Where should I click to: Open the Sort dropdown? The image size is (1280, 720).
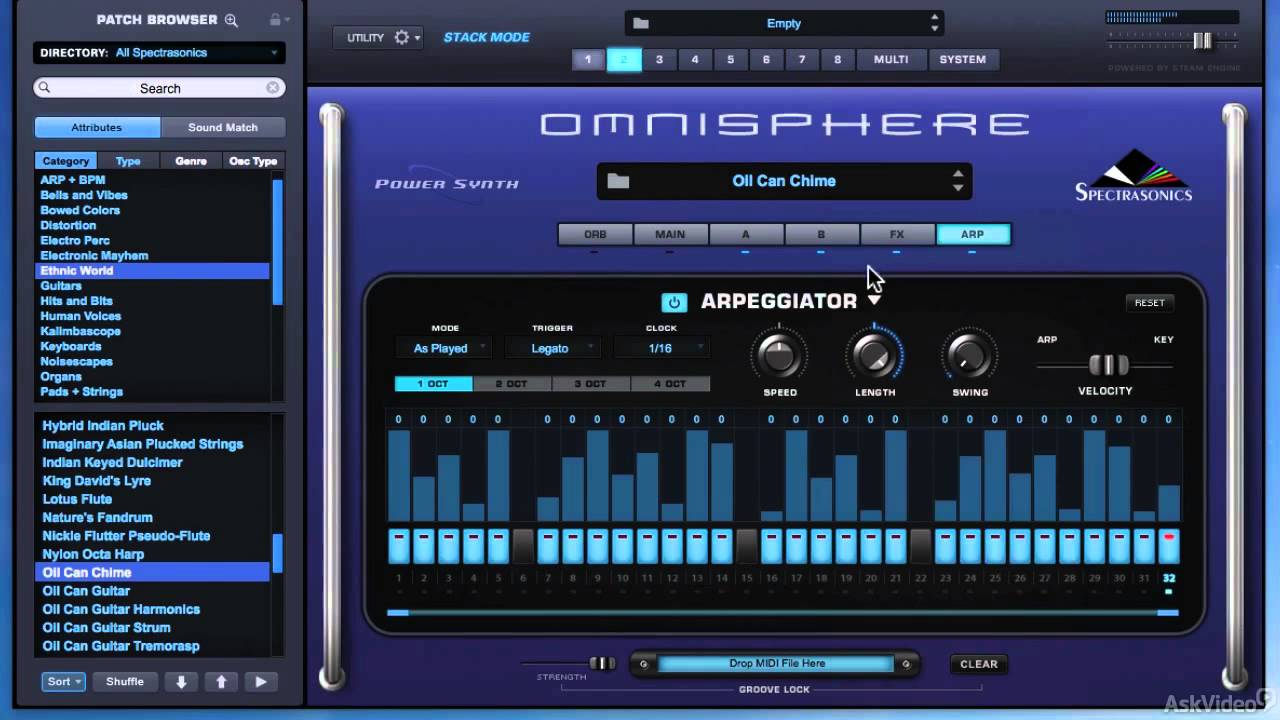(x=63, y=682)
